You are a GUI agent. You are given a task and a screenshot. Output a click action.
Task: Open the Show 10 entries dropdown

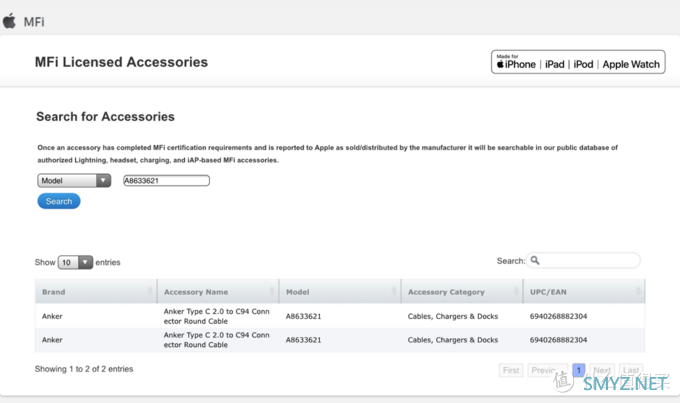(x=75, y=262)
